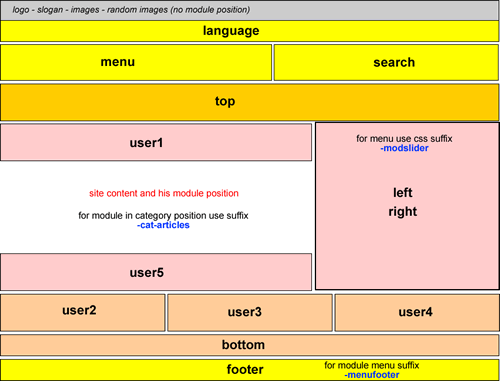Click red 'site content and his module position' text
This screenshot has height=381, width=500.
[x=164, y=193]
